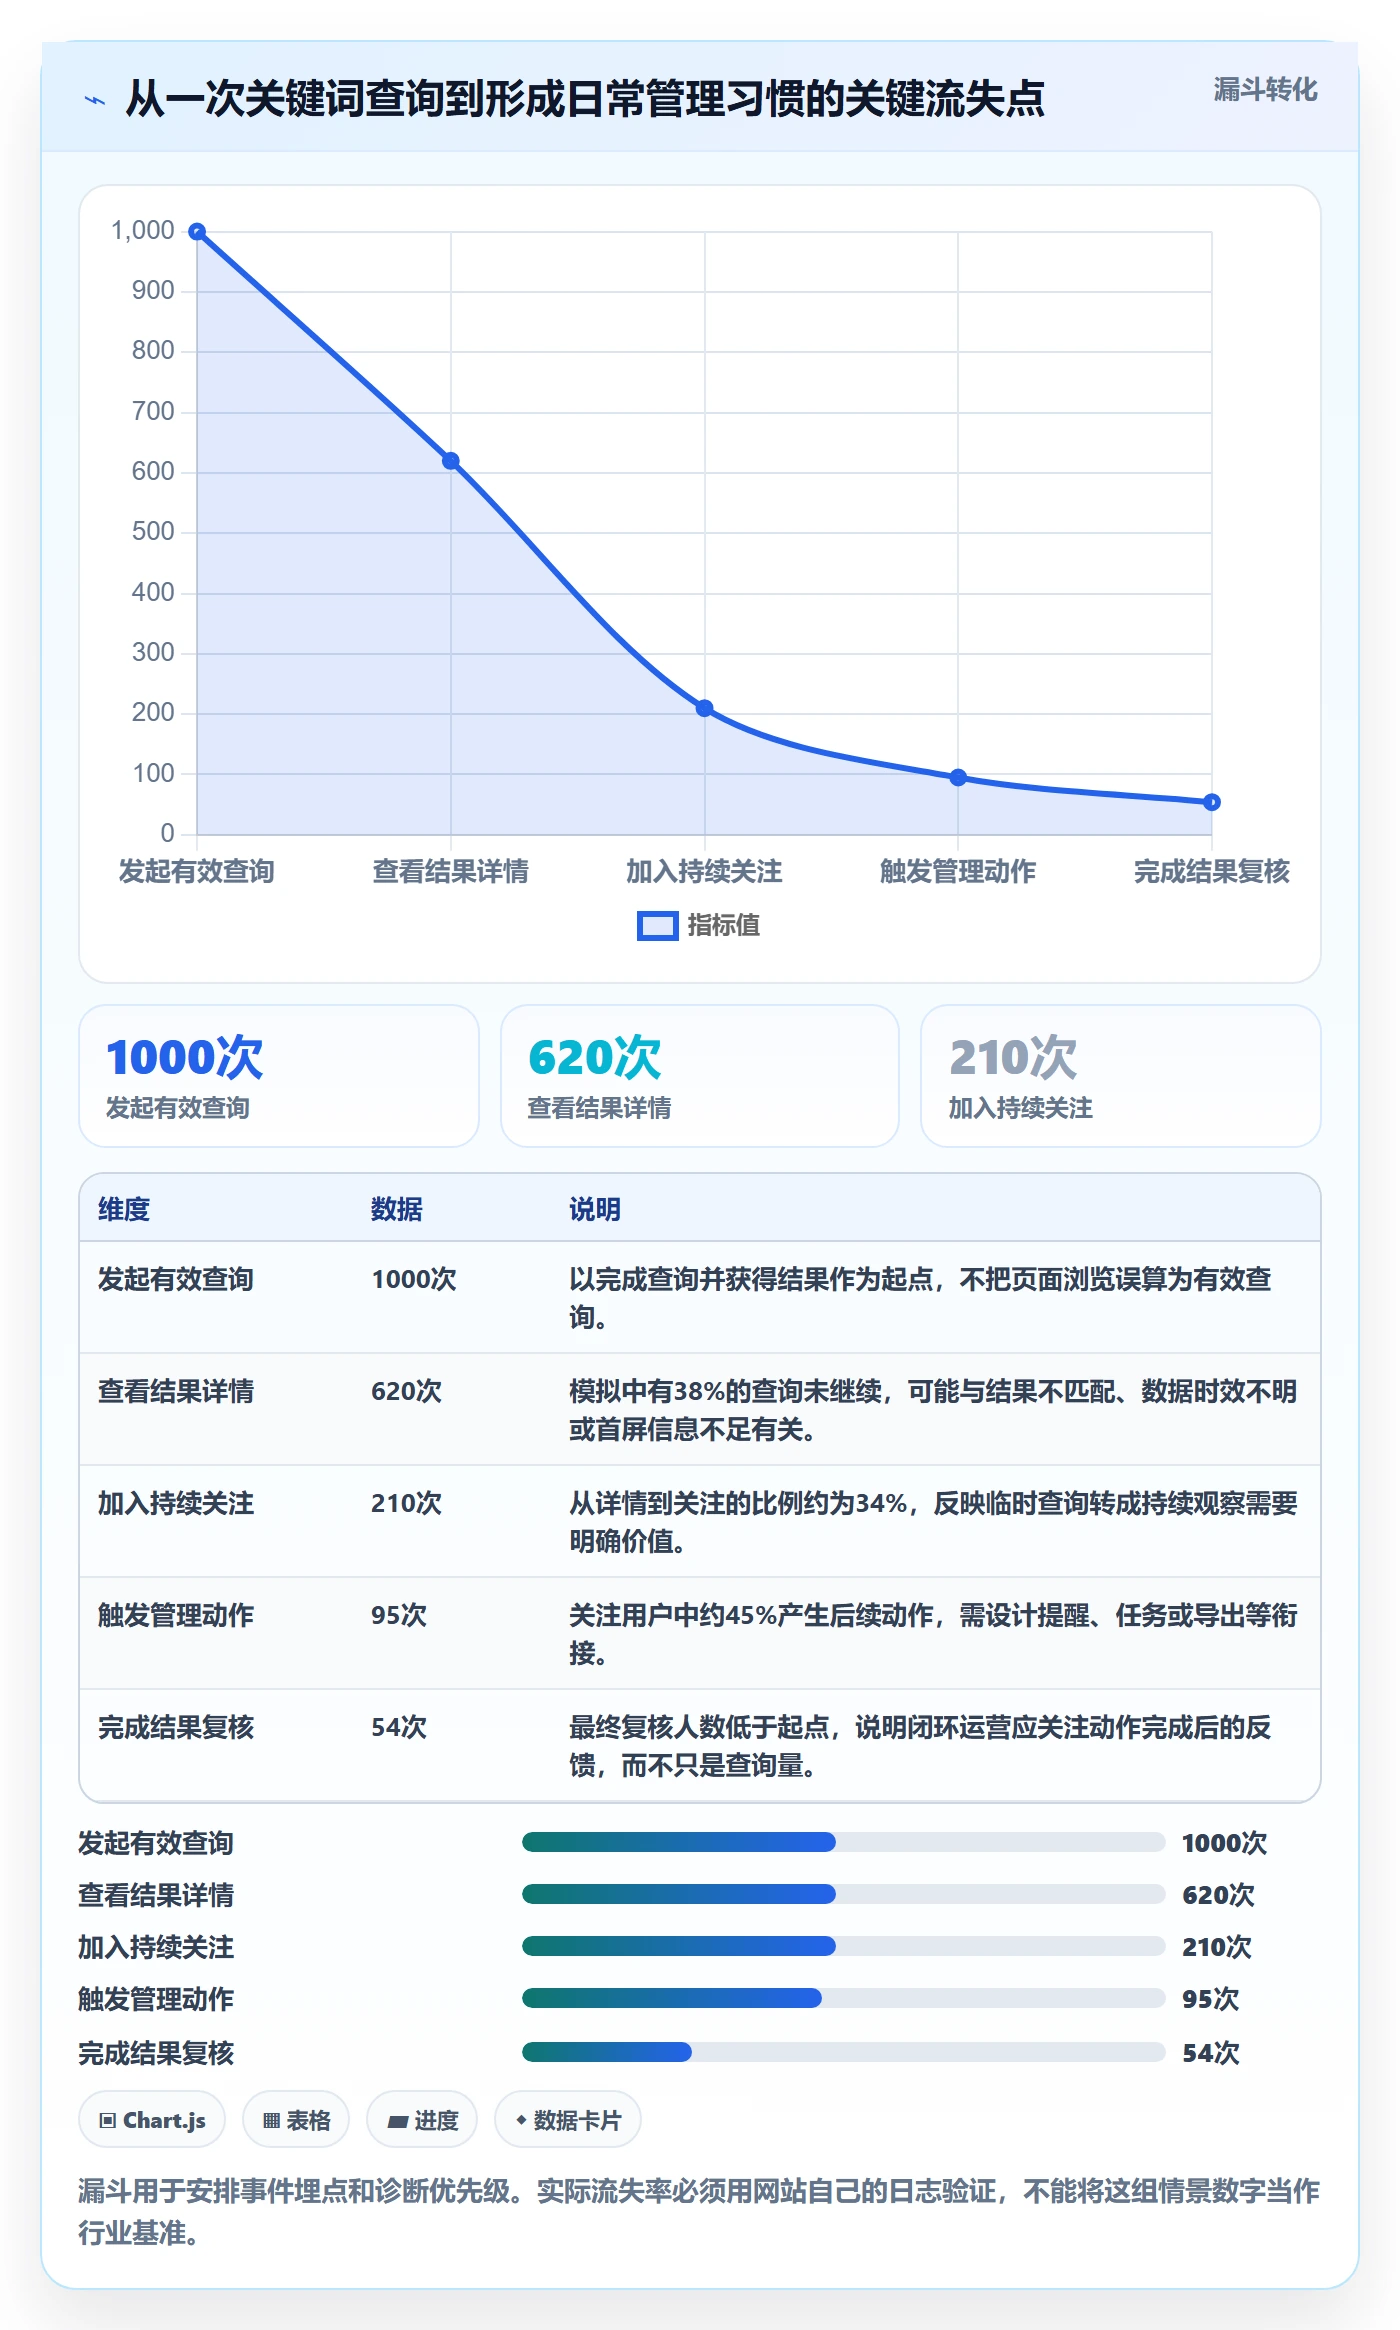Click the grid icon in 表格 chip

pyautogui.click(x=271, y=2121)
